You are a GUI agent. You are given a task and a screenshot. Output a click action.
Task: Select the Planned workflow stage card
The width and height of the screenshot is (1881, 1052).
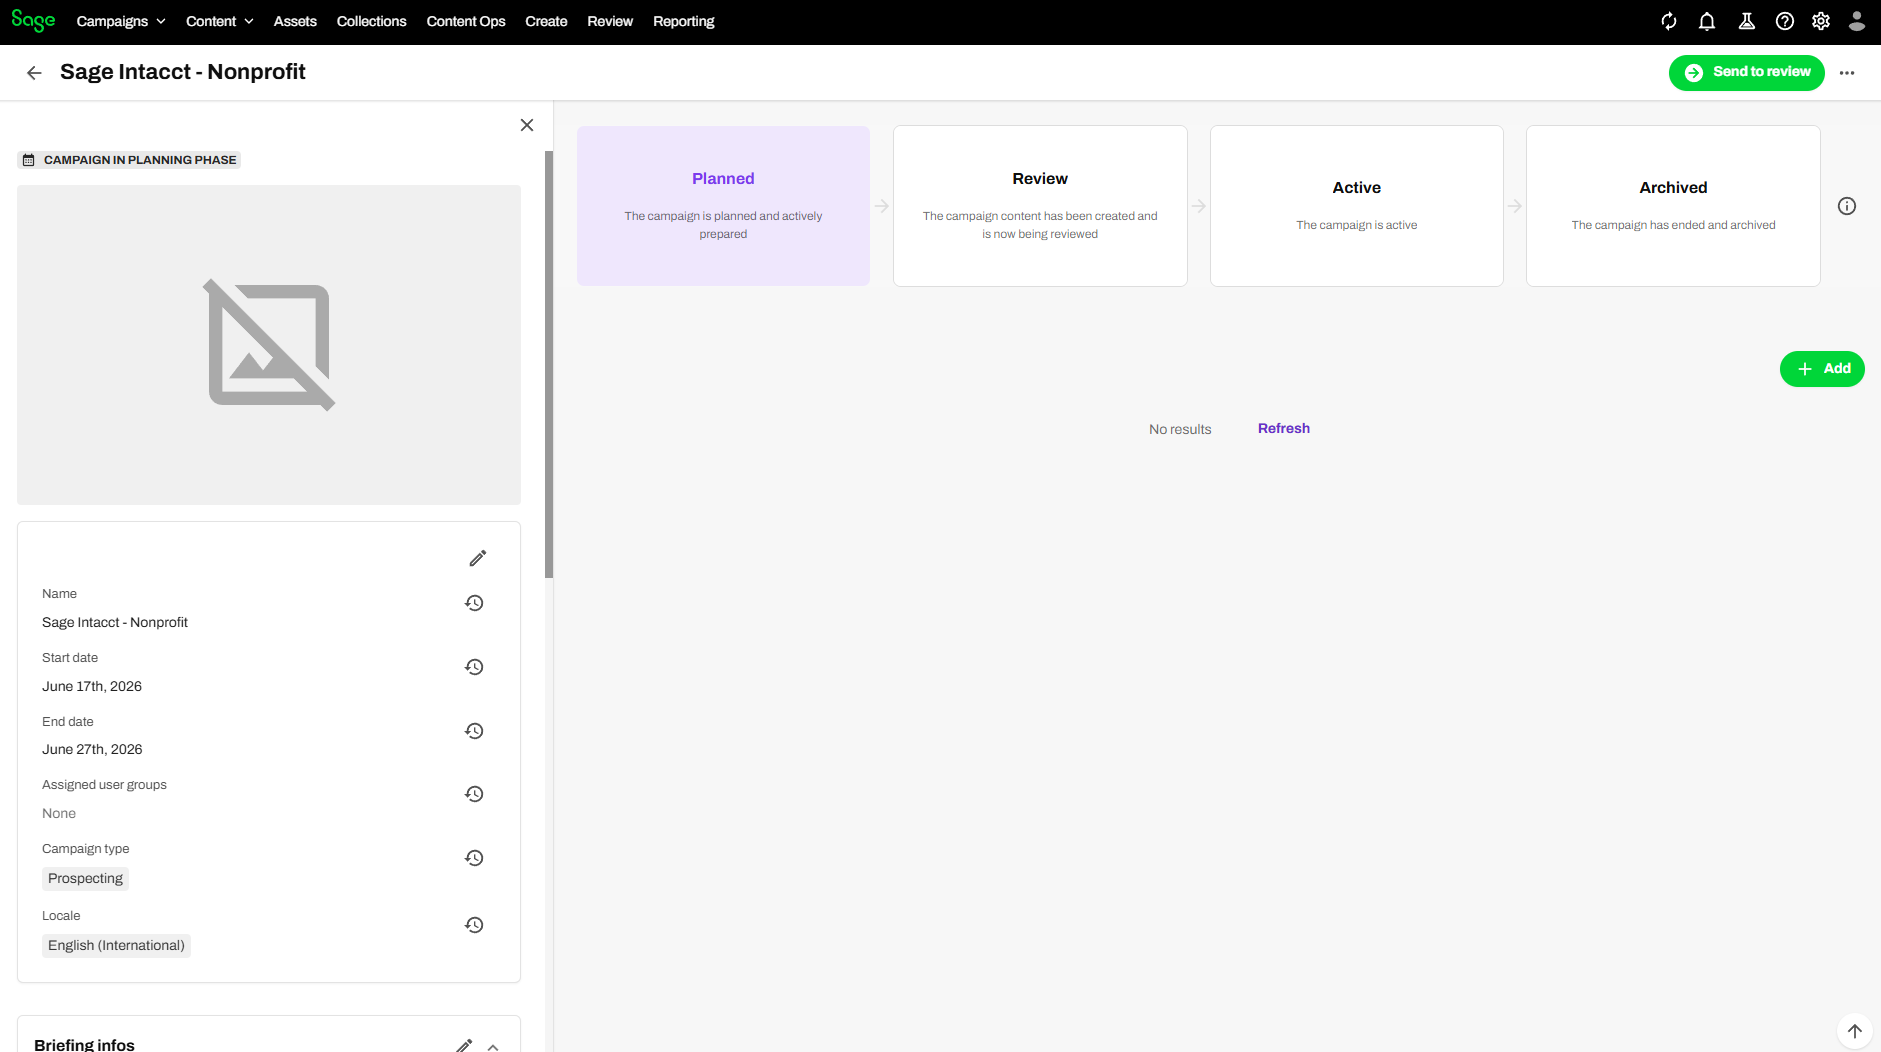point(723,206)
